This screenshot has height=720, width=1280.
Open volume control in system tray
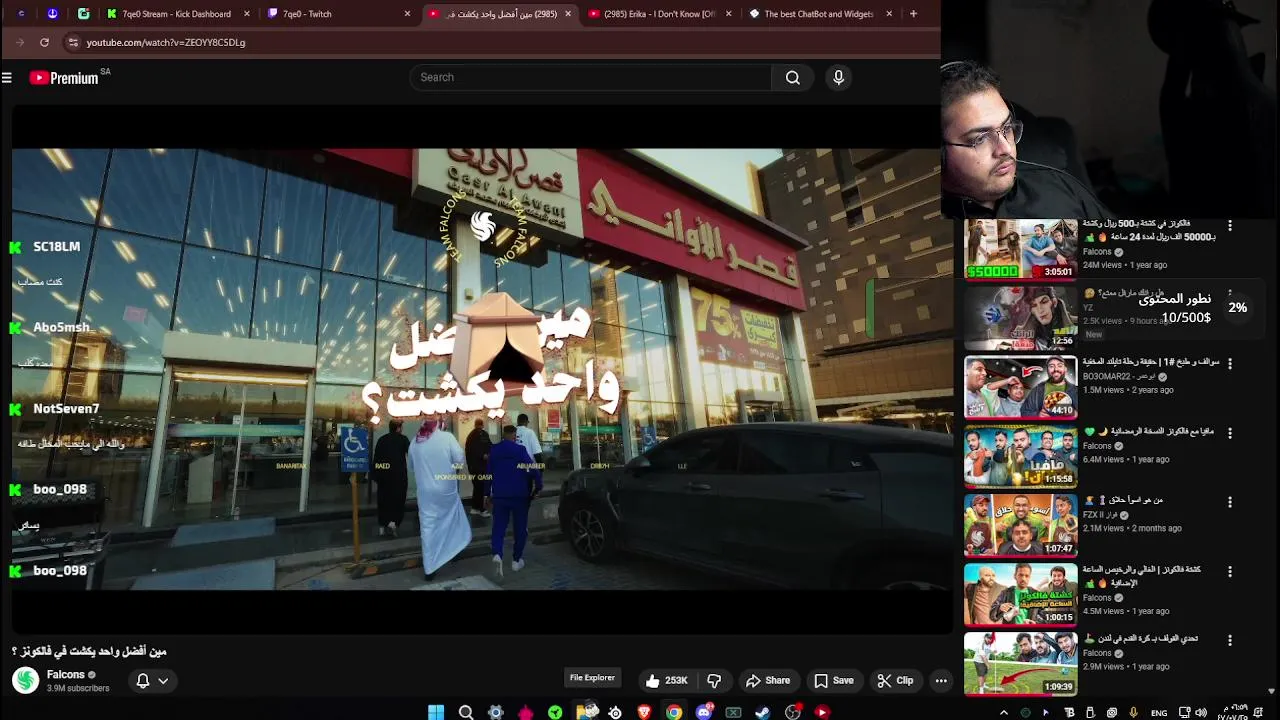[1201, 712]
